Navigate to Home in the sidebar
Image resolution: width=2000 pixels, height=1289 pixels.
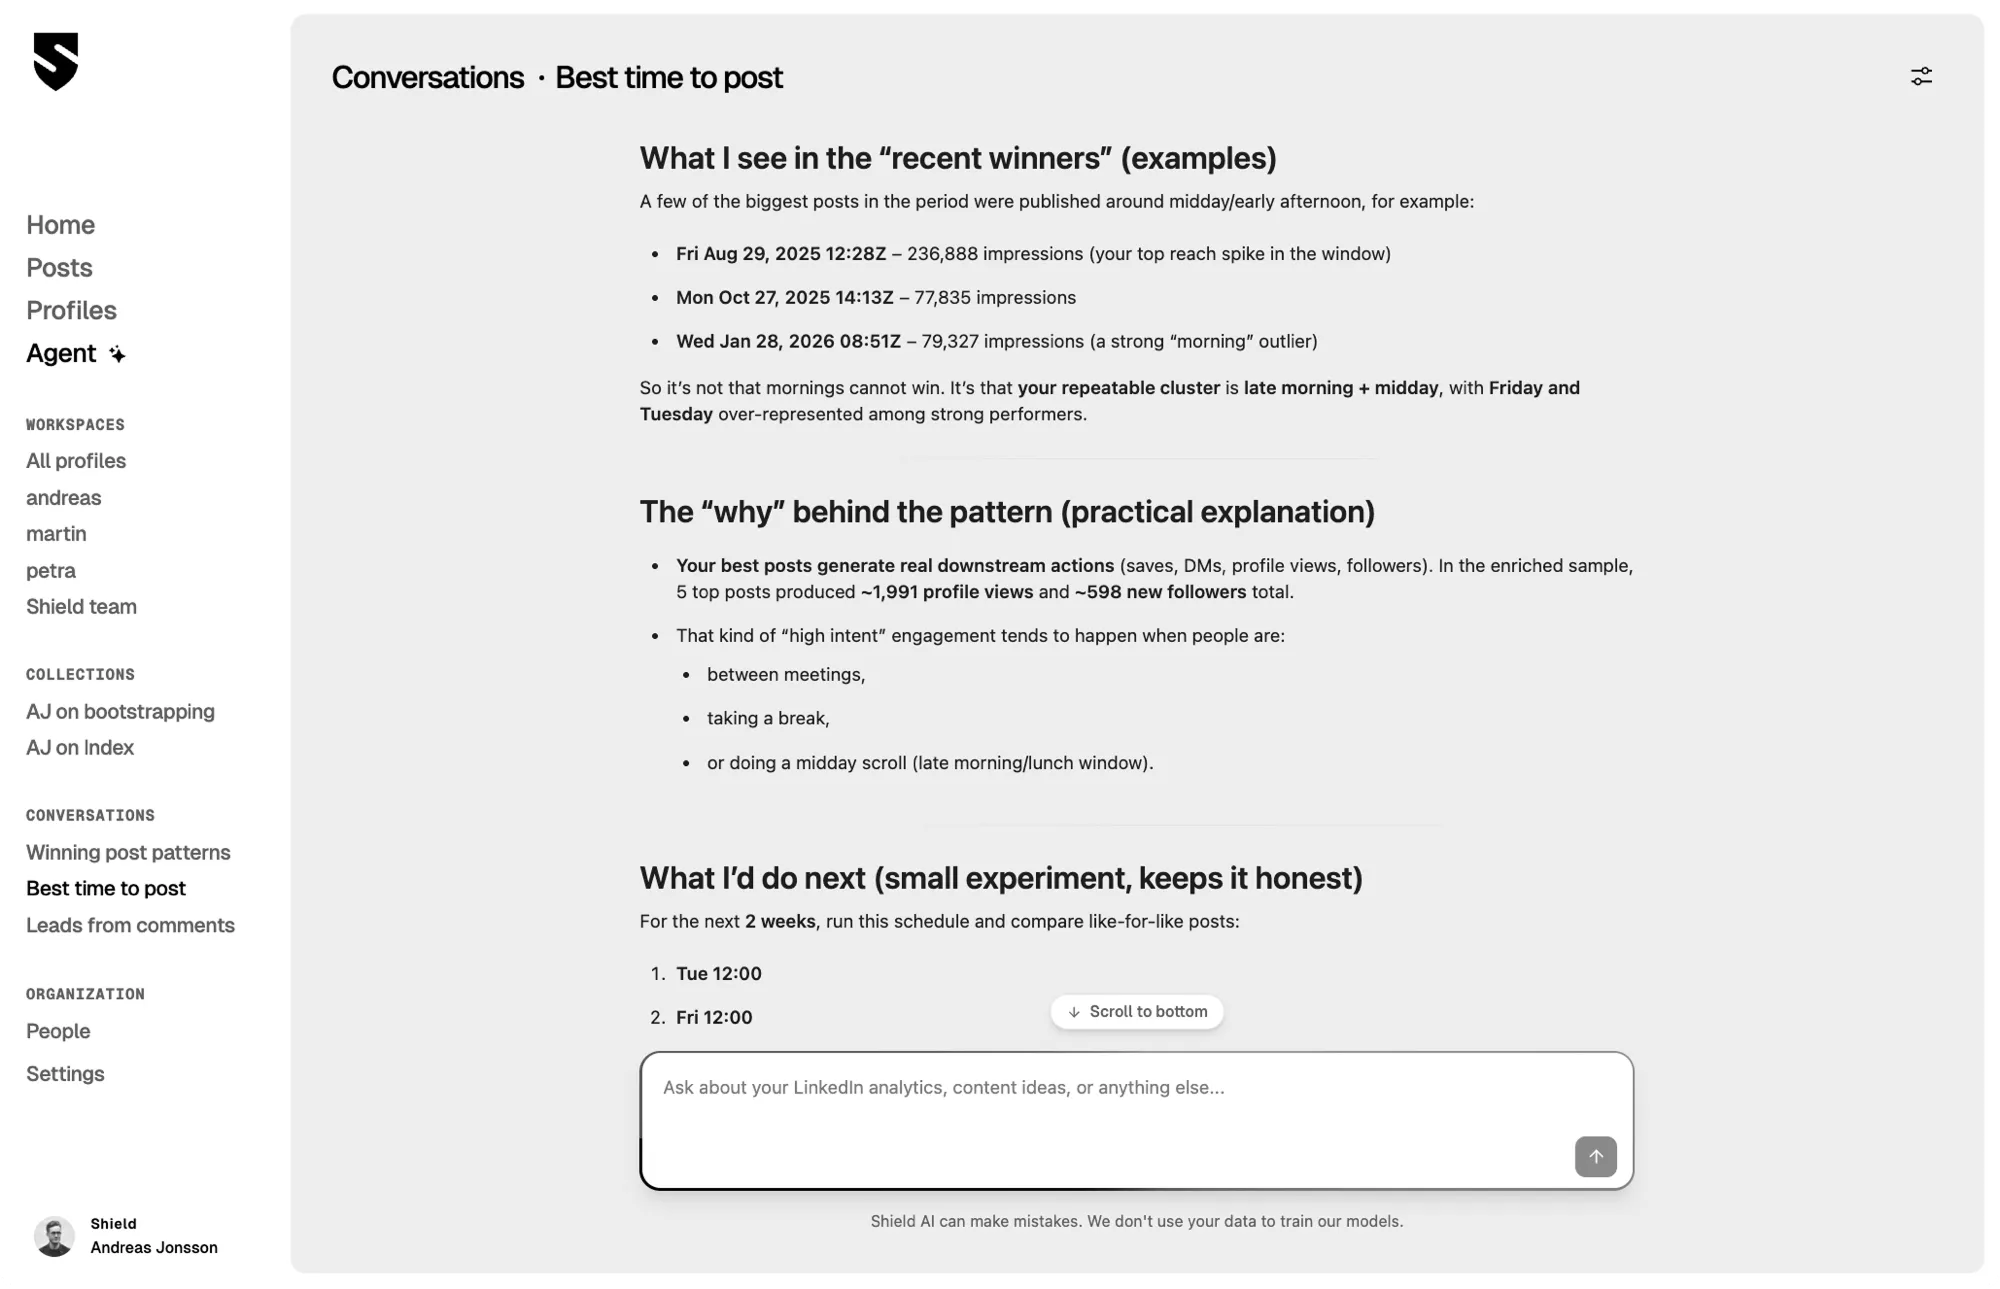(60, 225)
